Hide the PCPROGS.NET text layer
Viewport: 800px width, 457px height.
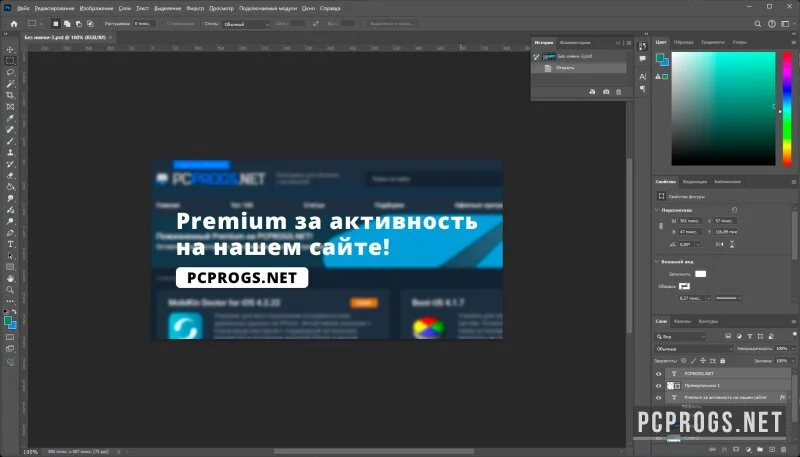coord(658,373)
